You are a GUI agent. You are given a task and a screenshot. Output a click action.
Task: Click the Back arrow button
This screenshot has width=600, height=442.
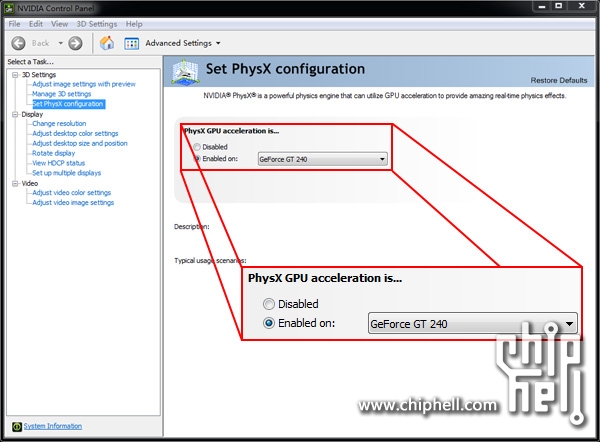tap(18, 43)
